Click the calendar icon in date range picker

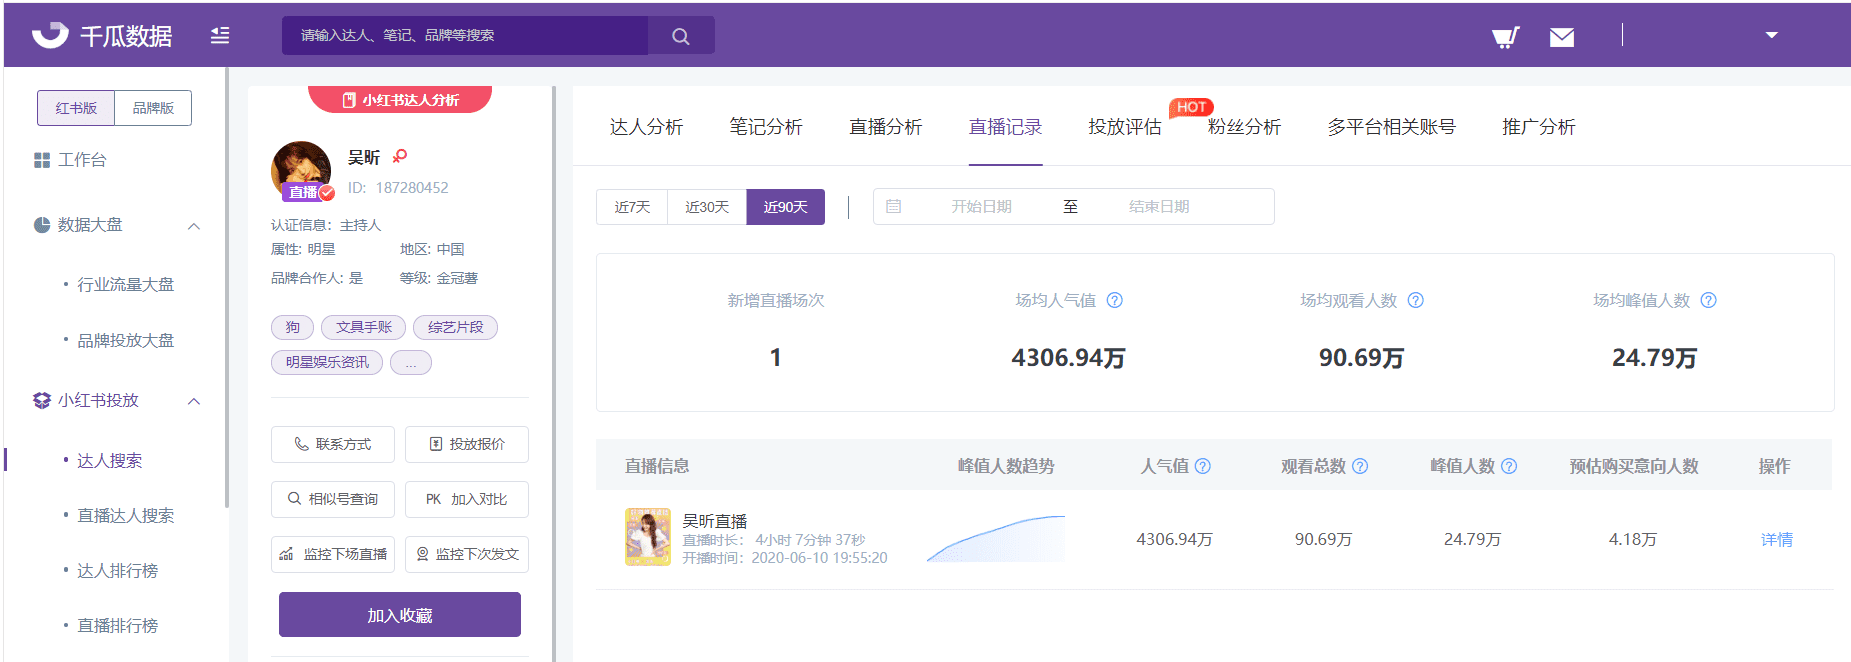pyautogui.click(x=894, y=206)
